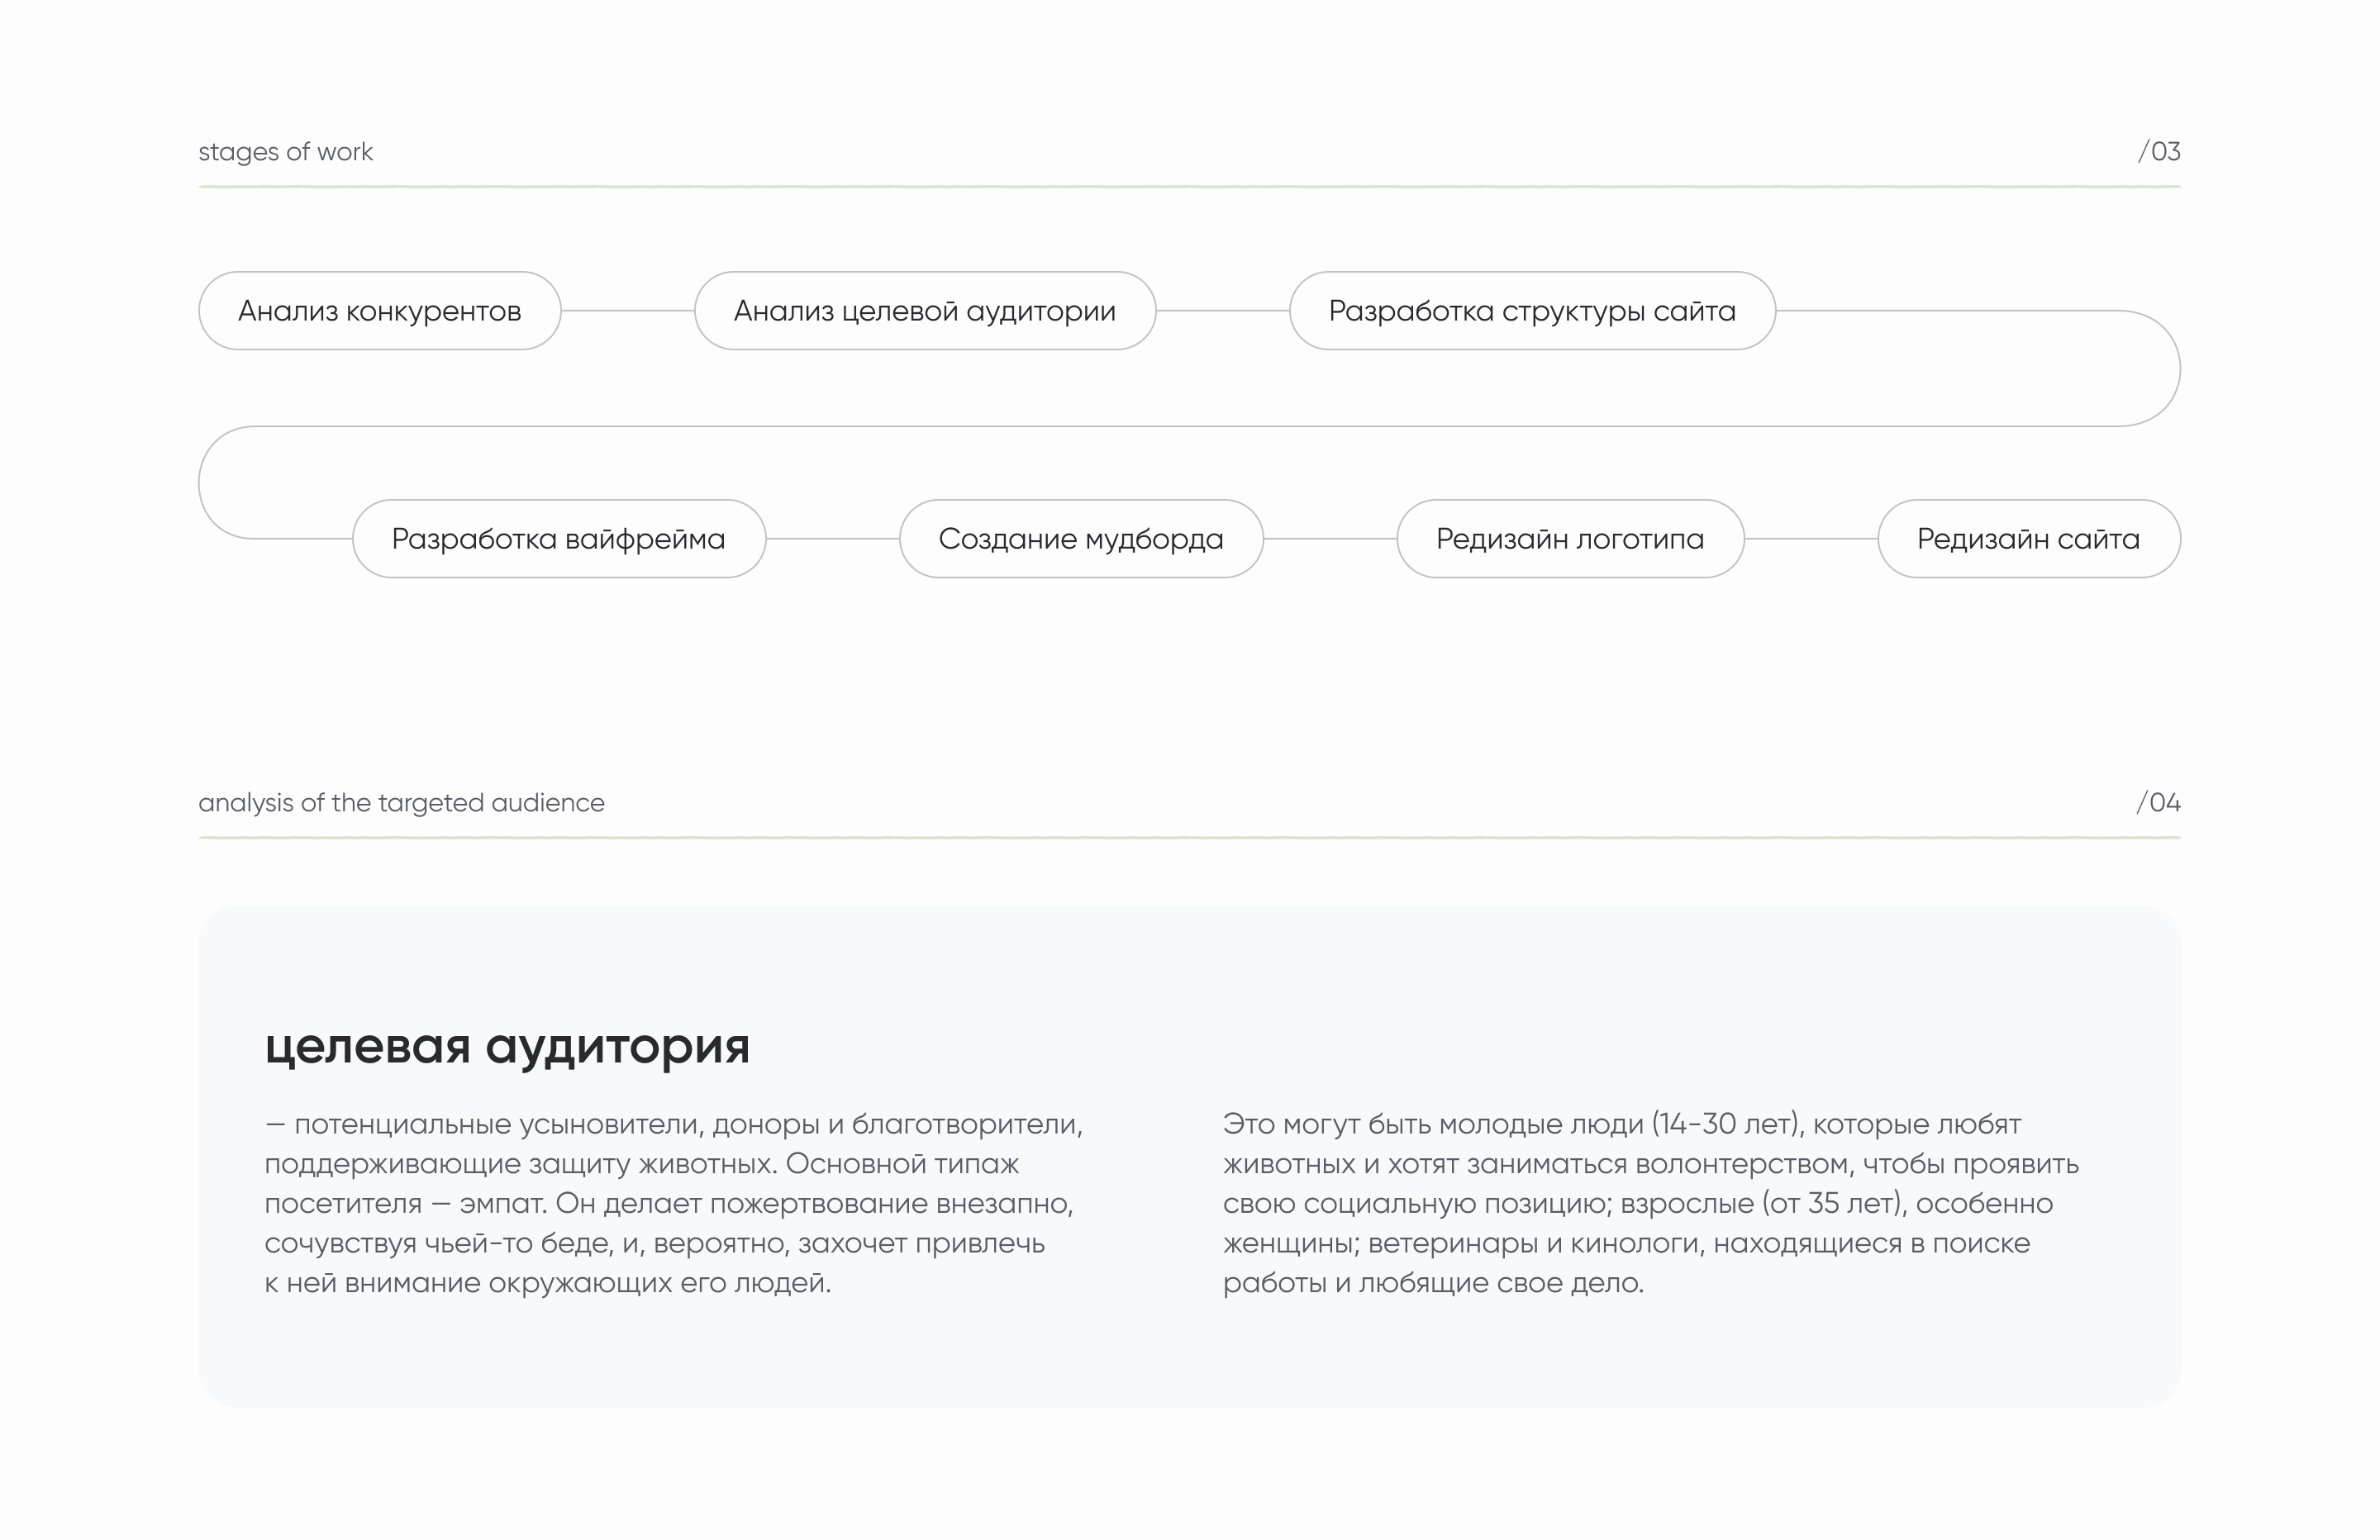Screen dimensions: 2380x1540
Task: Select the 'Анализ целевой аудитории' stage
Action: 924,311
